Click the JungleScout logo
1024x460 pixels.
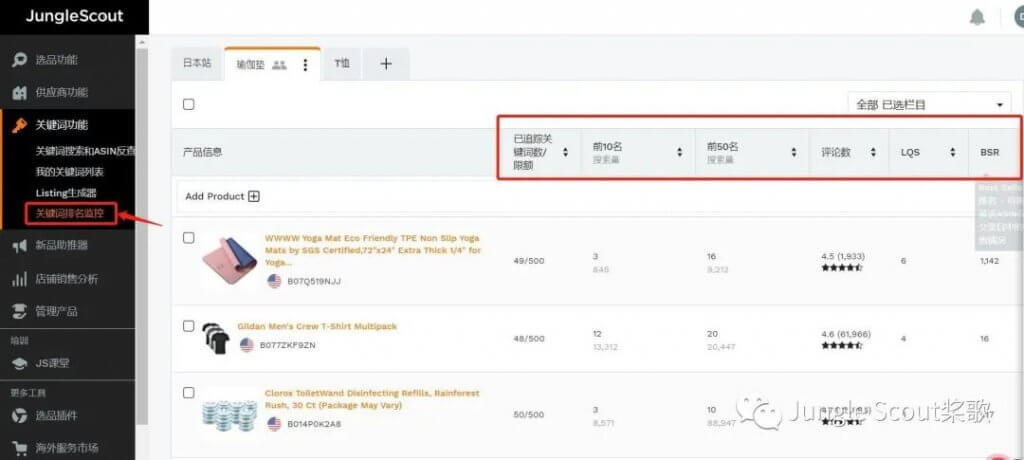(74, 16)
